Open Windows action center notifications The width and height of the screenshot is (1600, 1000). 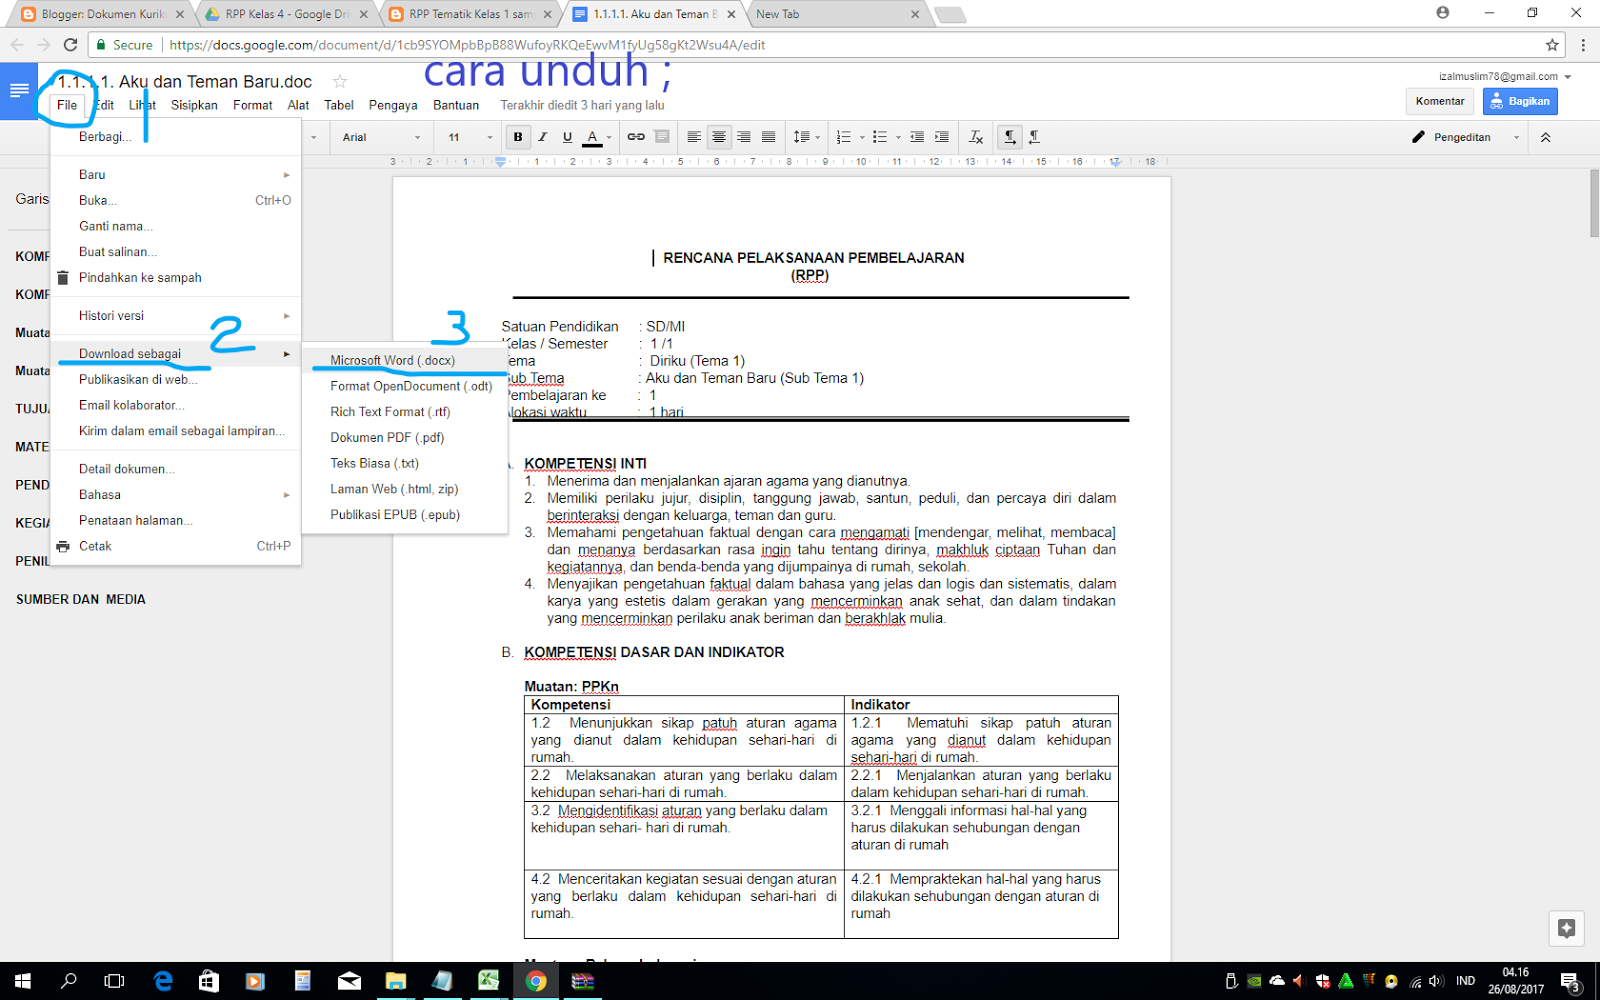[1570, 981]
